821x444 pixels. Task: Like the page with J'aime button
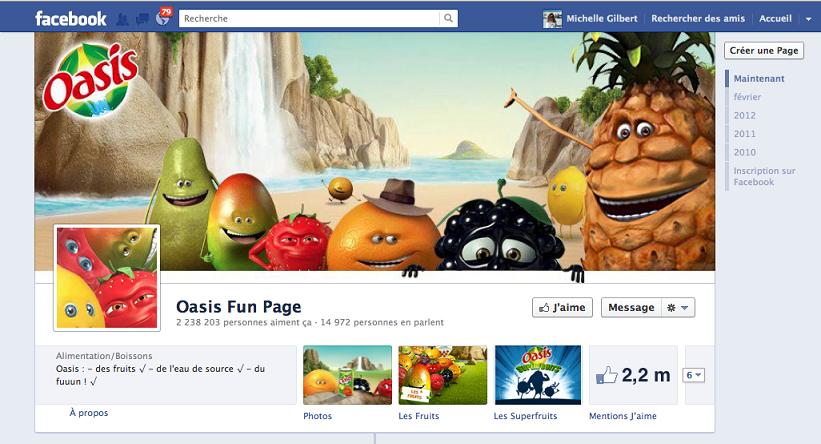click(562, 307)
